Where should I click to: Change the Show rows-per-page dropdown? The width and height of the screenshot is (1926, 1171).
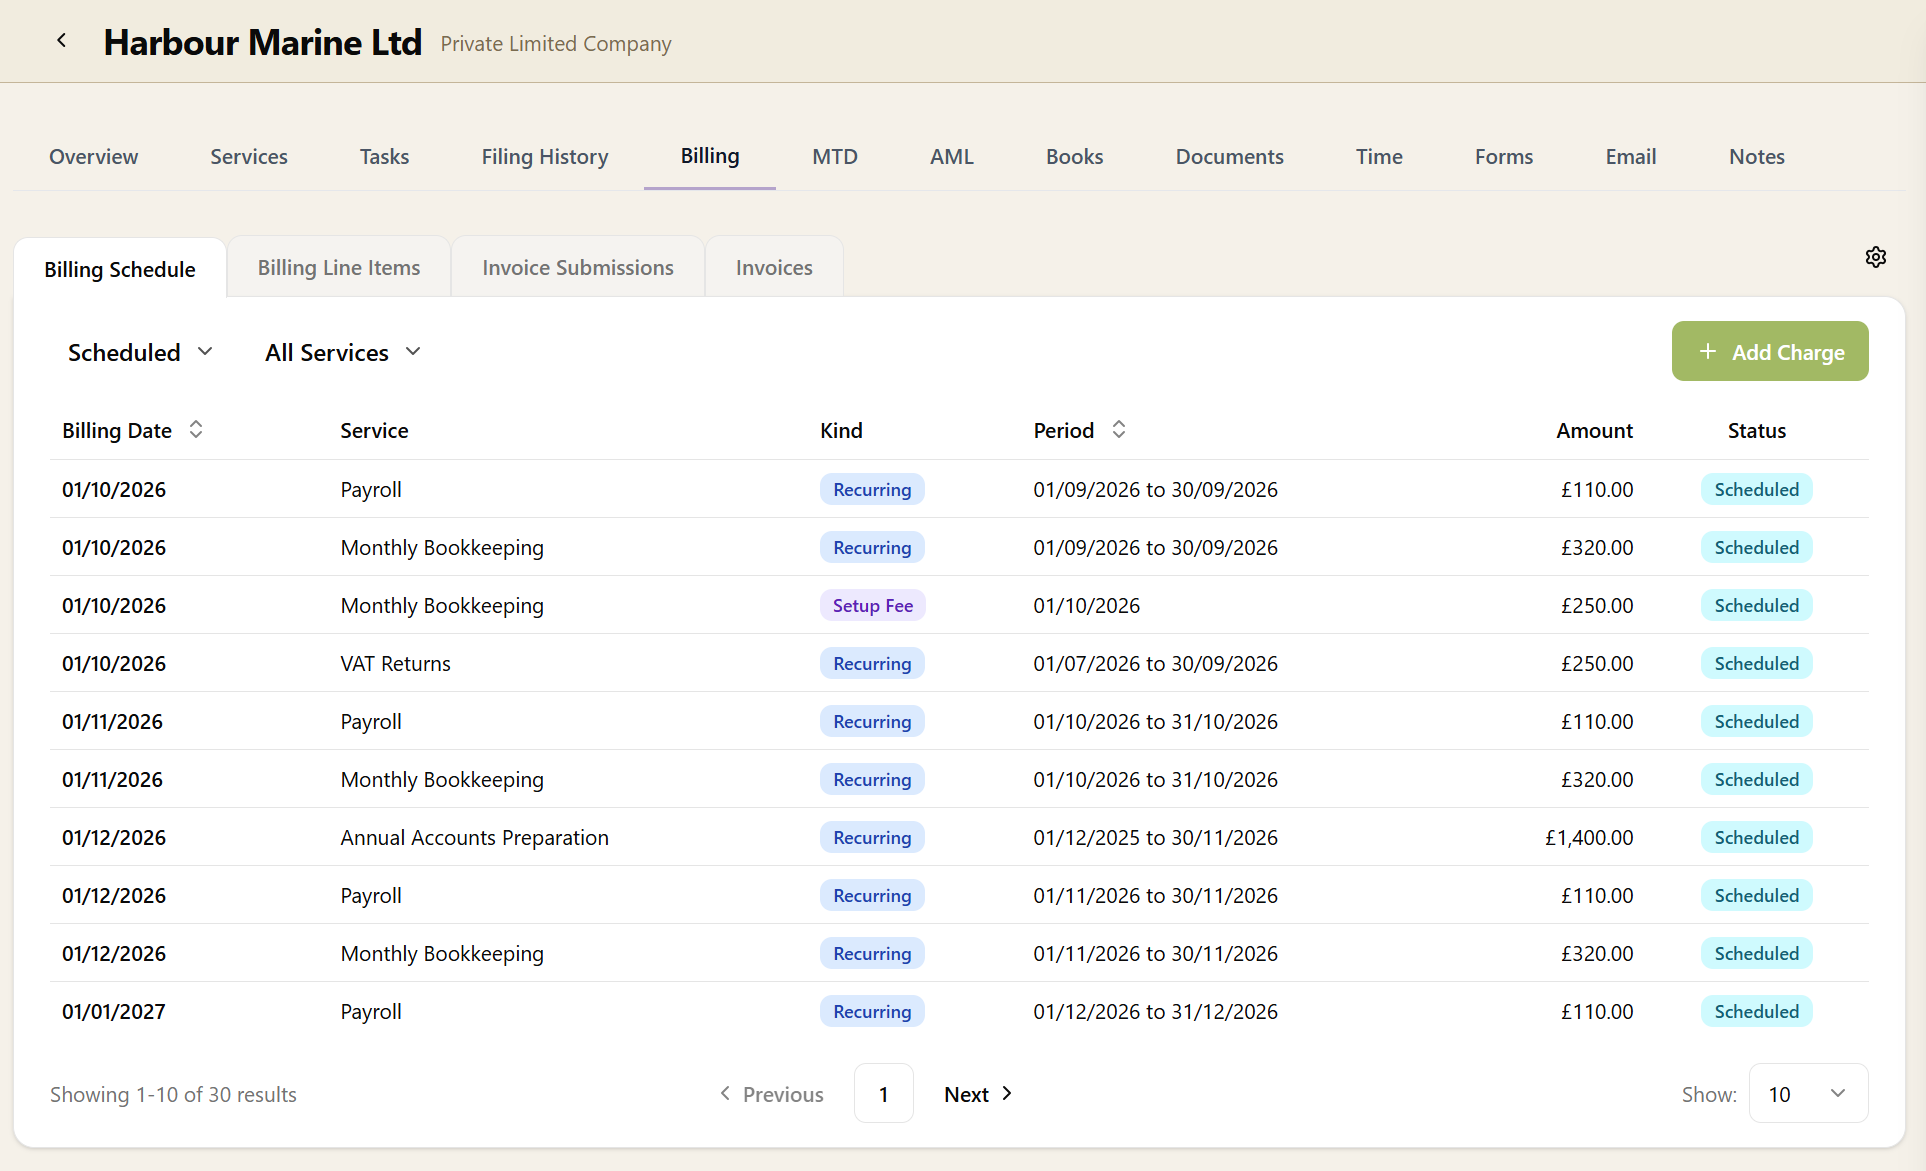click(1808, 1094)
